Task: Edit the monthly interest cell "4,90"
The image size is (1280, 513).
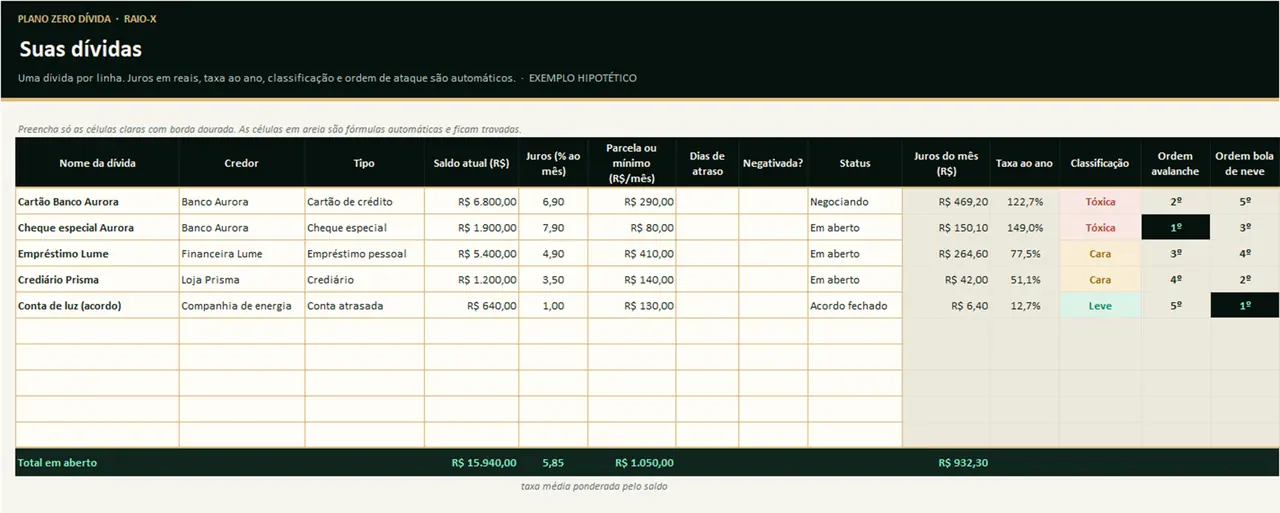Action: [554, 253]
